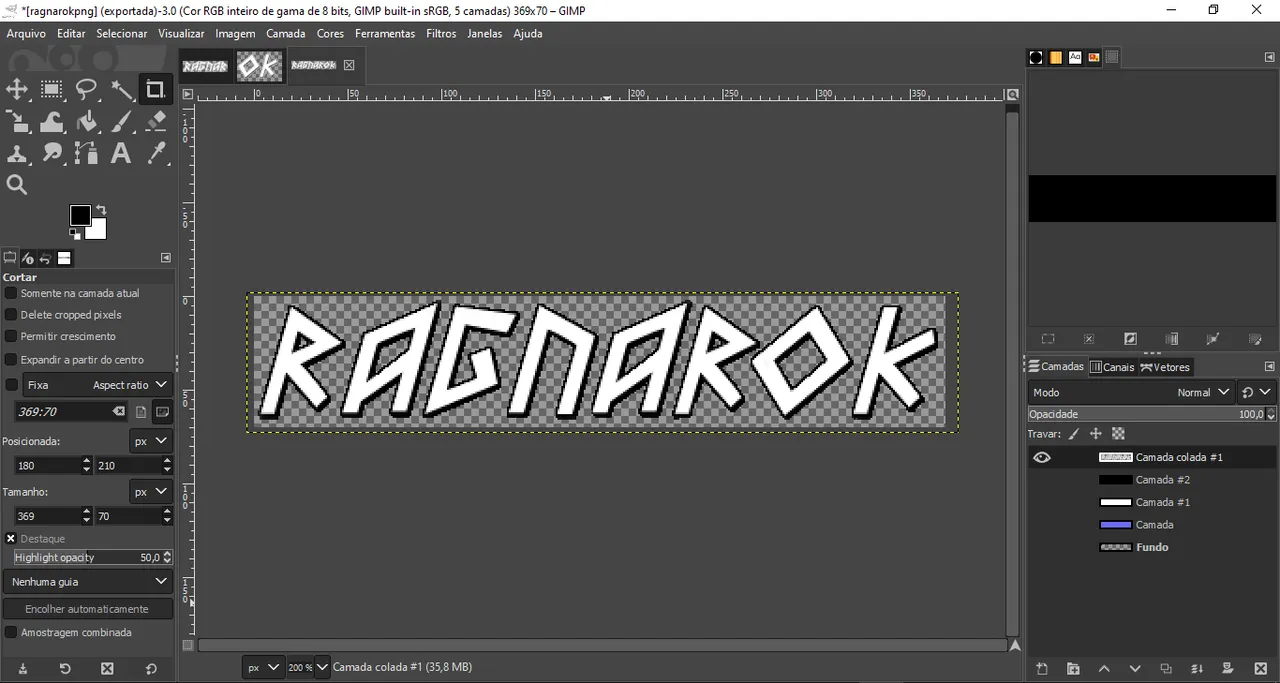Duplicate the current layer
The height and width of the screenshot is (683, 1280).
(x=1166, y=669)
